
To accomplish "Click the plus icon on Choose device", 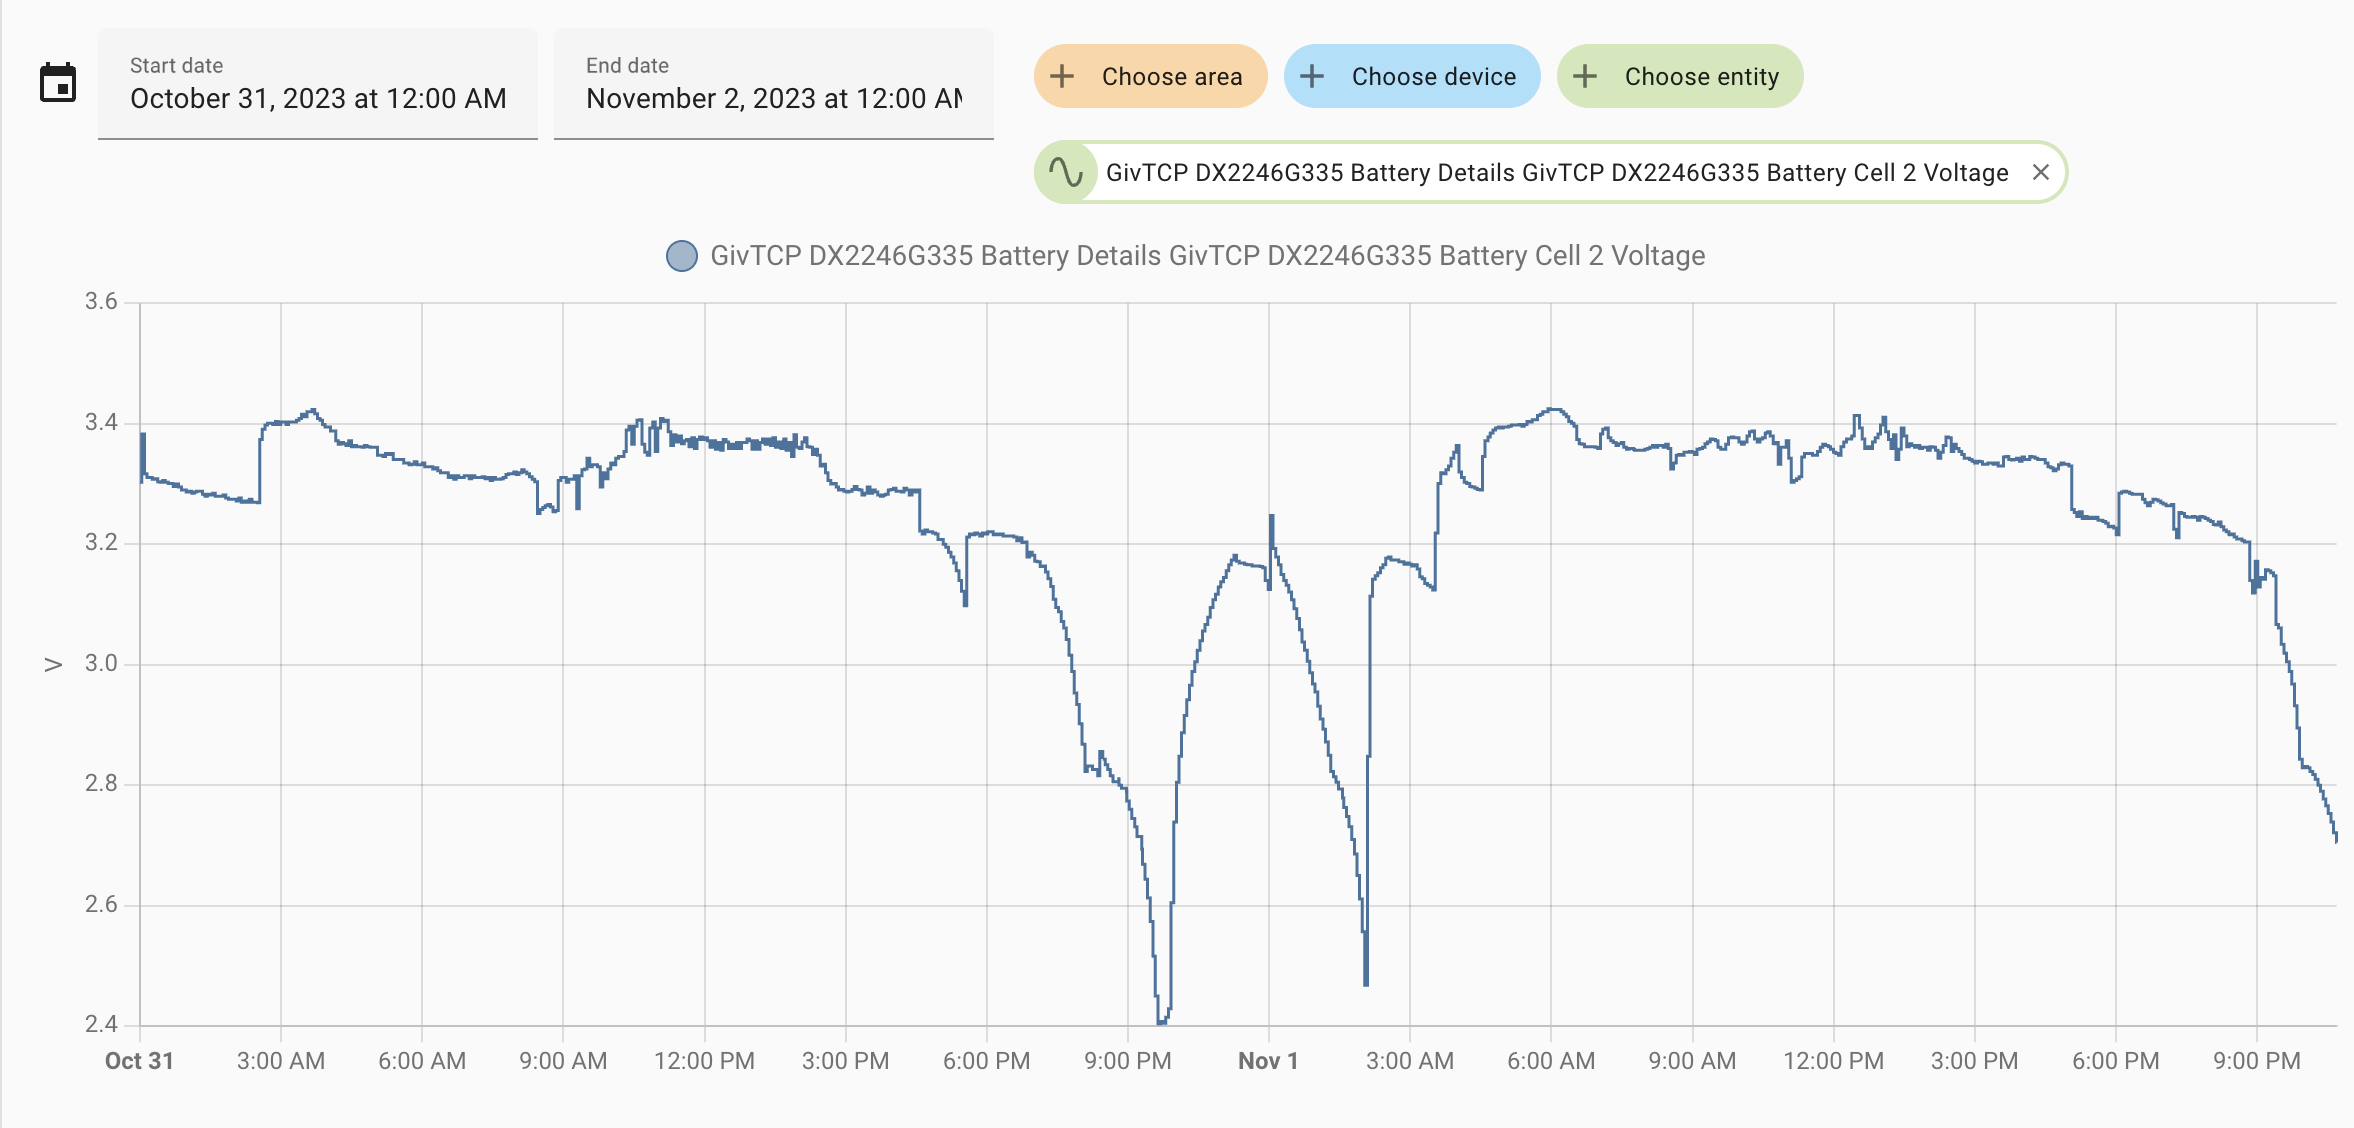I will pos(1312,76).
